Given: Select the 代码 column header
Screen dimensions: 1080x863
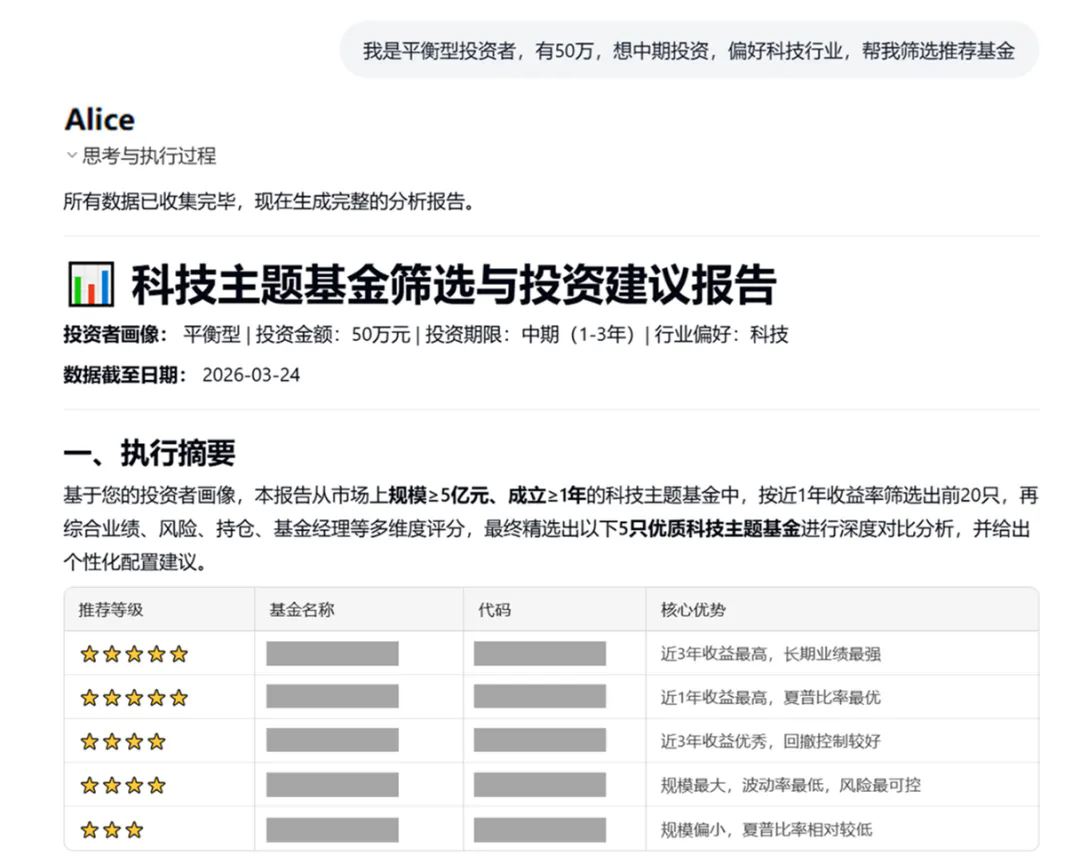Looking at the screenshot, I should [x=494, y=609].
